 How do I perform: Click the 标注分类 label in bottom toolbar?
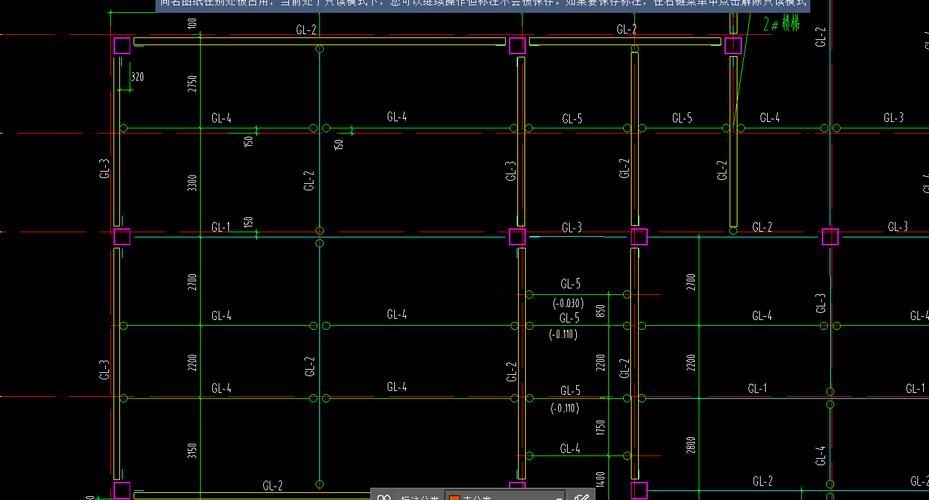[418, 497]
